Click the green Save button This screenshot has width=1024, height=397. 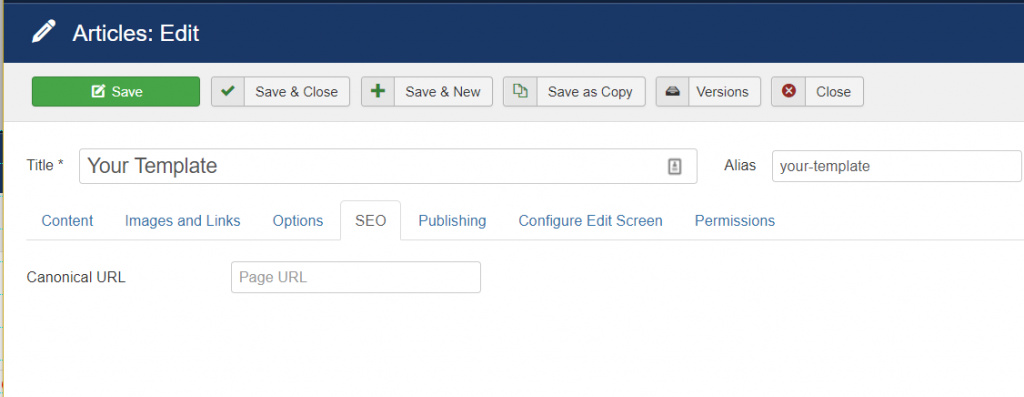coord(116,91)
